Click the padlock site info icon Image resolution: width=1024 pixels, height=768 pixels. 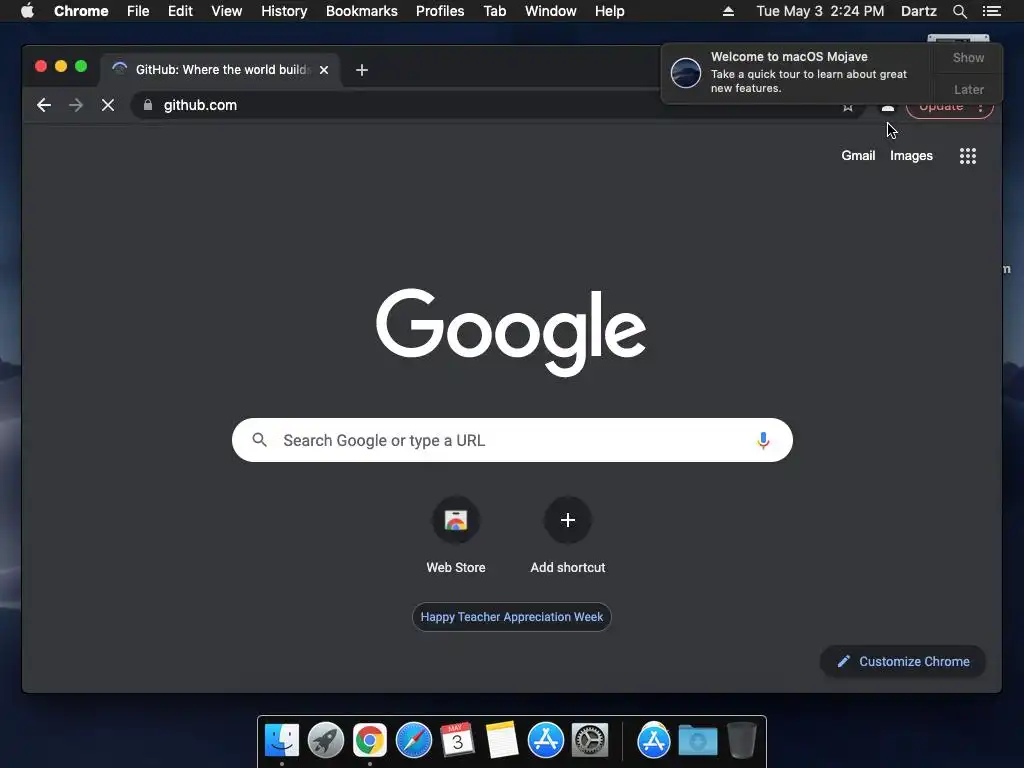[148, 105]
